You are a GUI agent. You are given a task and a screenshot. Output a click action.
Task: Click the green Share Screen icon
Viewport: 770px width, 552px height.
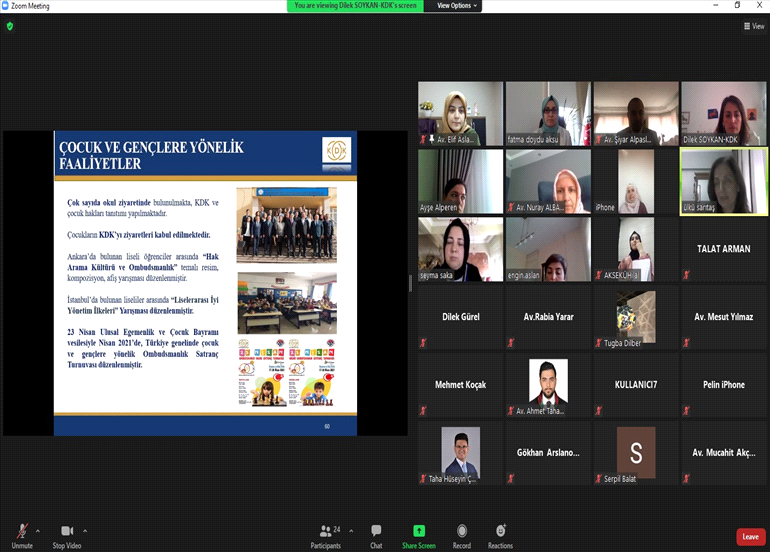pos(418,531)
